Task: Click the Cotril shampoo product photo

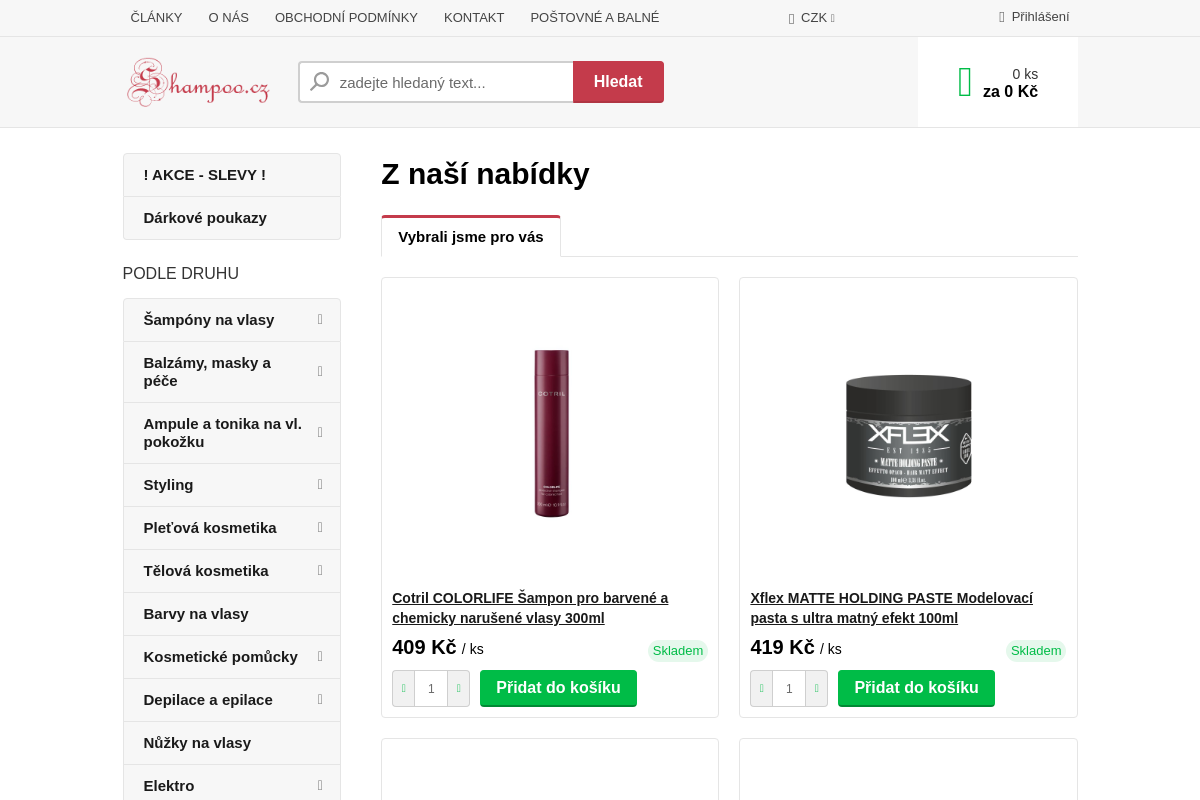Action: [x=550, y=432]
